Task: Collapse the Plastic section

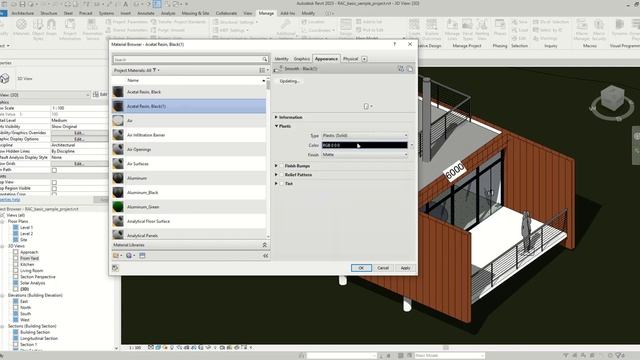Action: click(x=276, y=126)
